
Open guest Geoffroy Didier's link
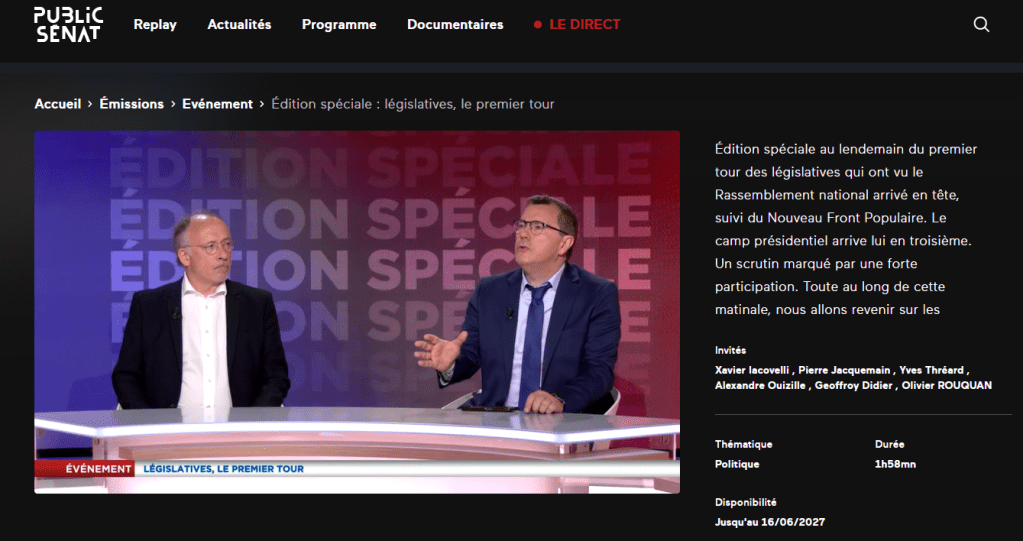click(851, 385)
